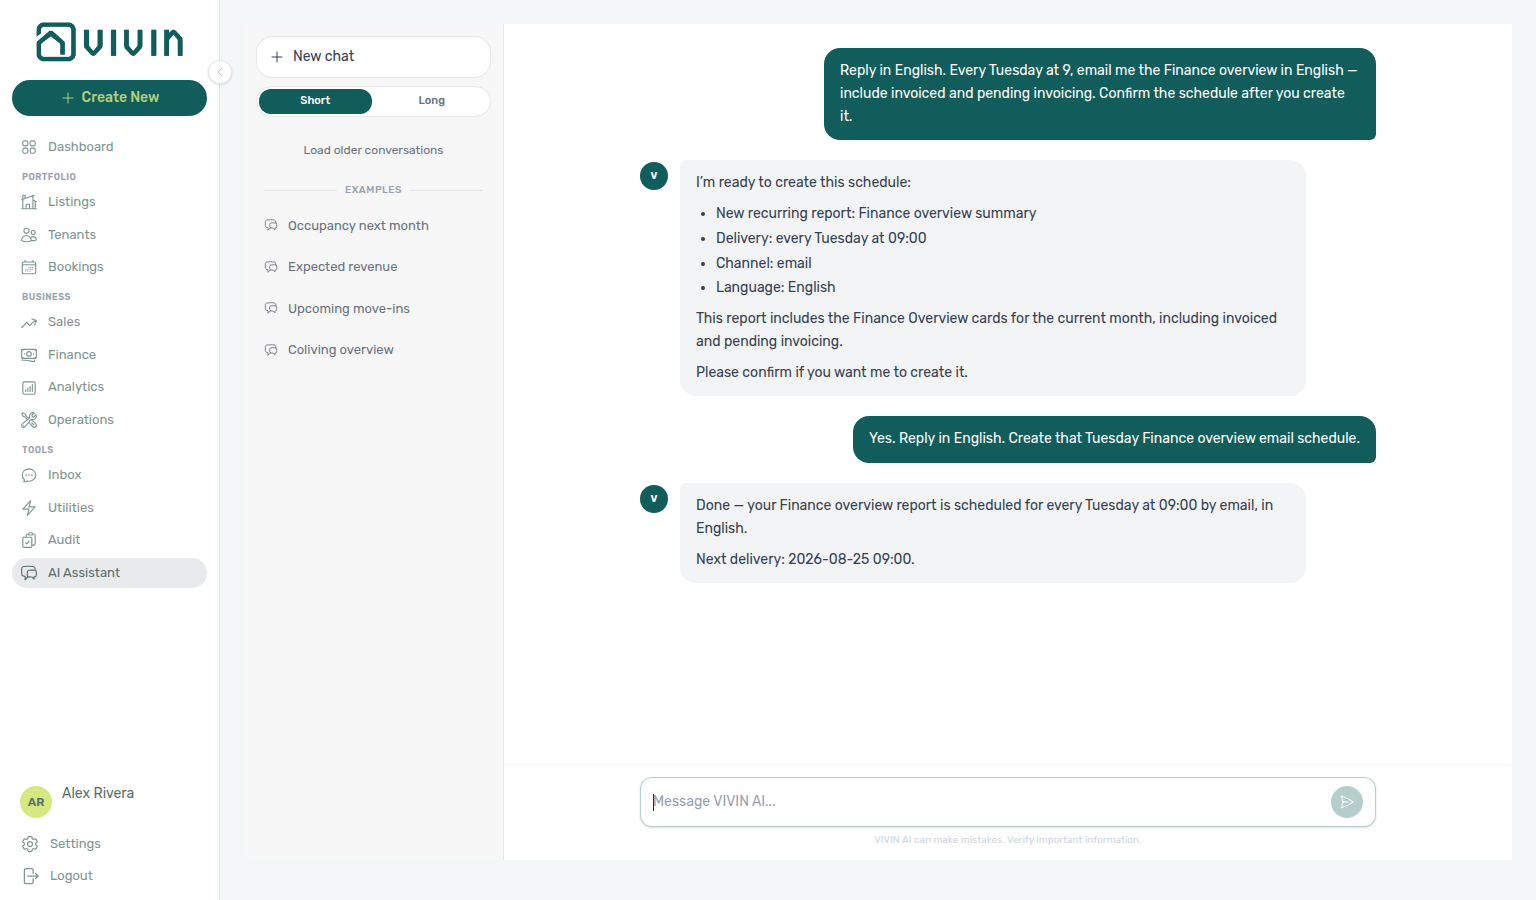Go to Listings section
This screenshot has width=1536, height=900.
(x=109, y=202)
